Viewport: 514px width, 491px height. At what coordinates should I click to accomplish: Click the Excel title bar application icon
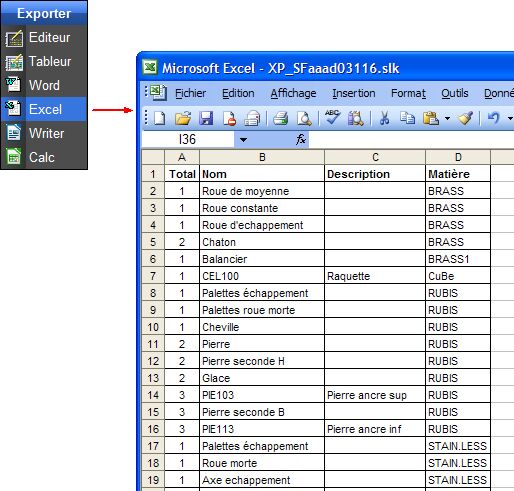(x=150, y=68)
